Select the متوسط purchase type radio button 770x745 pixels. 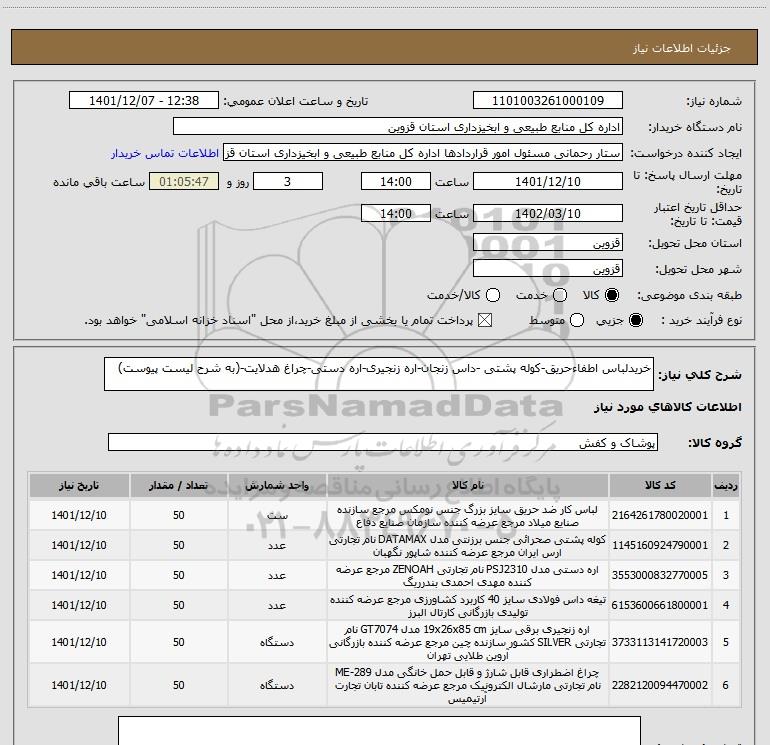[577, 321]
